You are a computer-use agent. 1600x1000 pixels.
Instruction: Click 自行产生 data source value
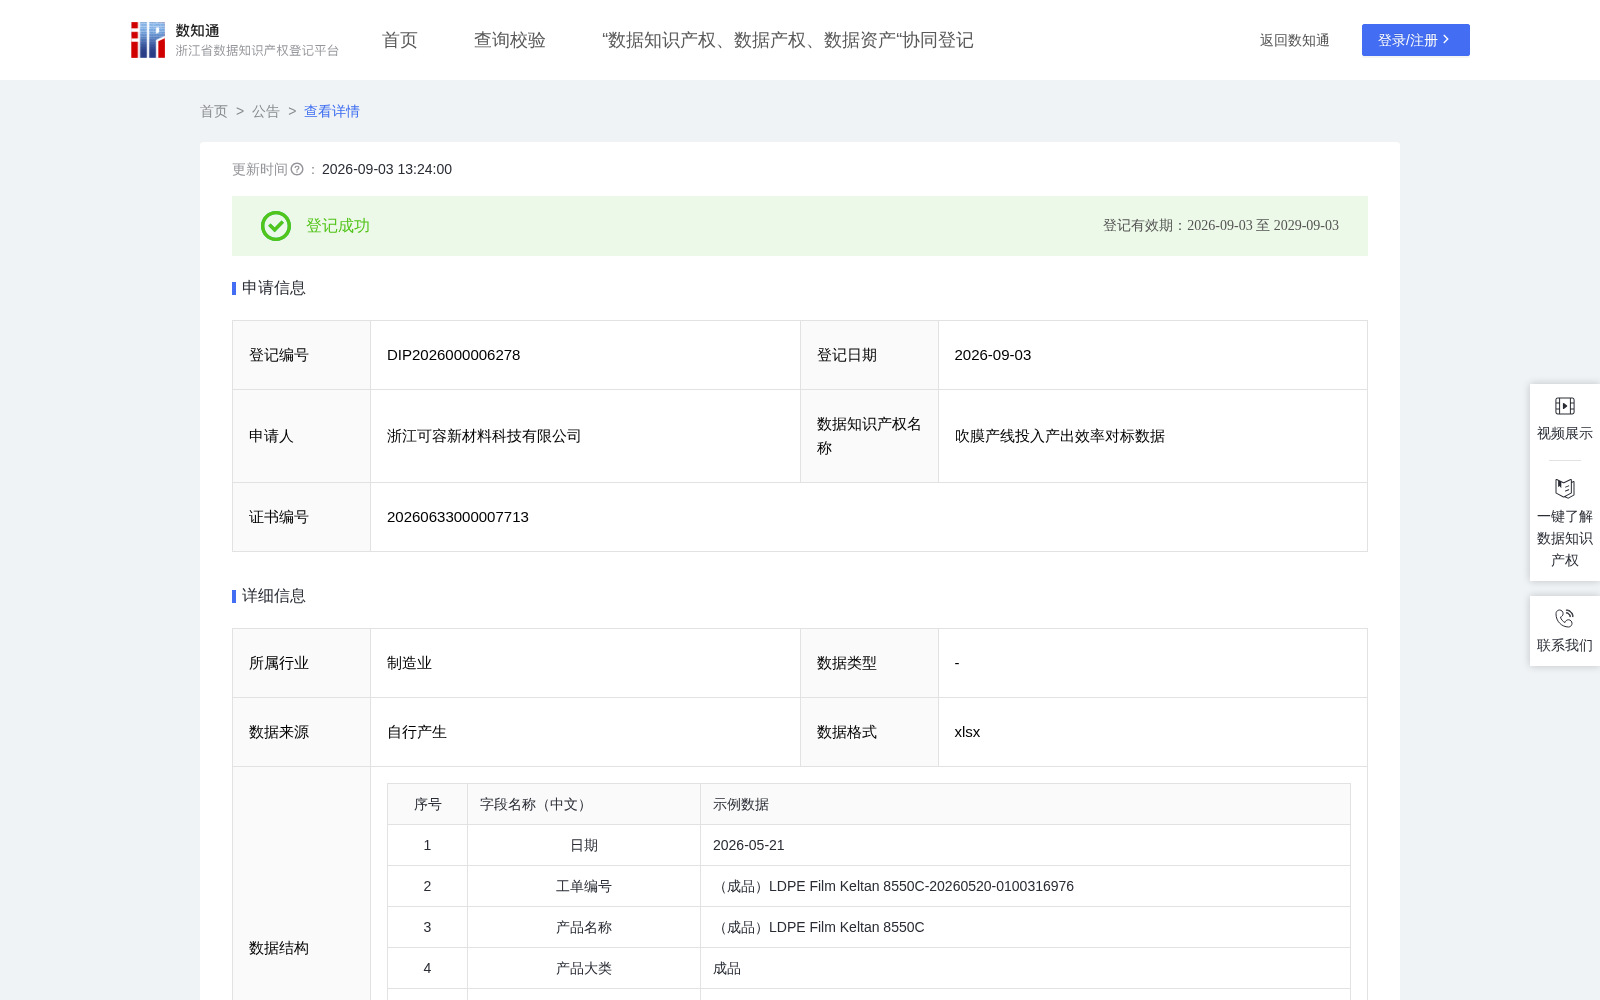417,732
